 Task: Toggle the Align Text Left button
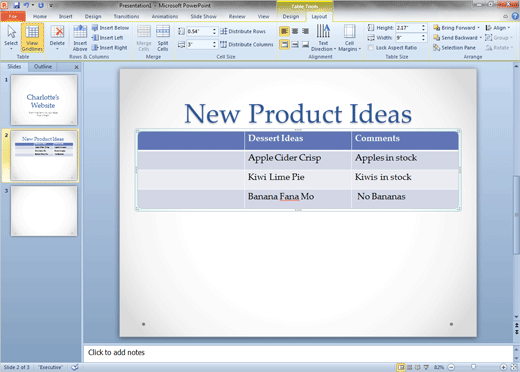click(x=284, y=31)
